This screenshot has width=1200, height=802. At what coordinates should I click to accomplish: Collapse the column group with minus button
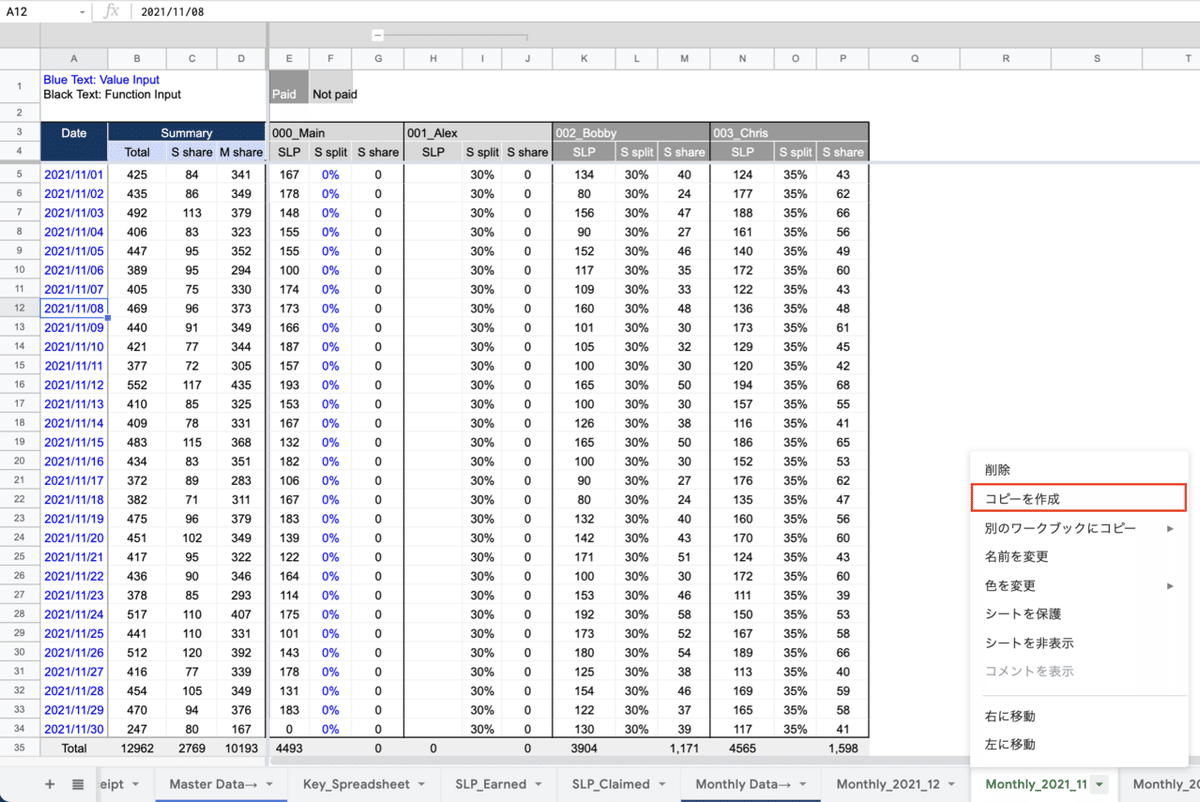point(377,35)
